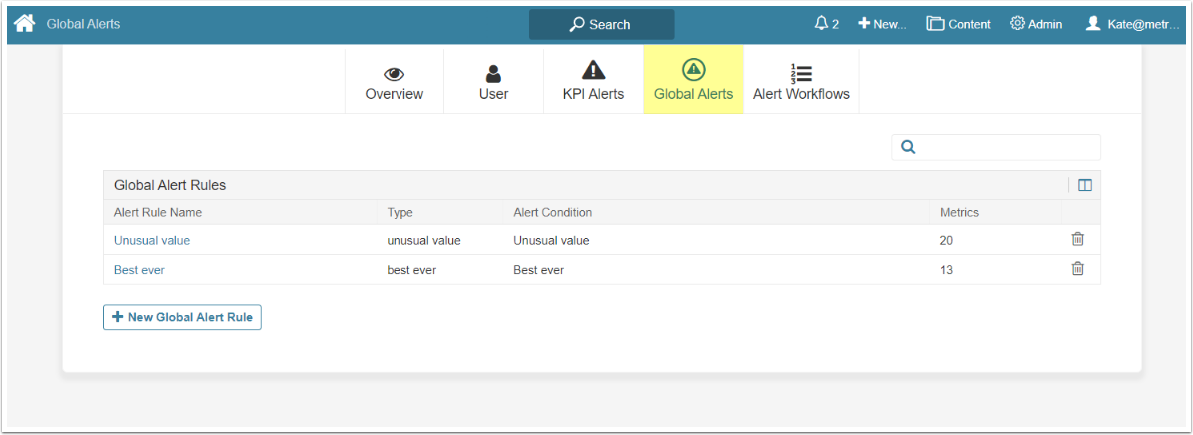Image resolution: width=1193 pixels, height=435 pixels.
Task: Toggle the table columns chooser icon
Action: pos(1085,185)
